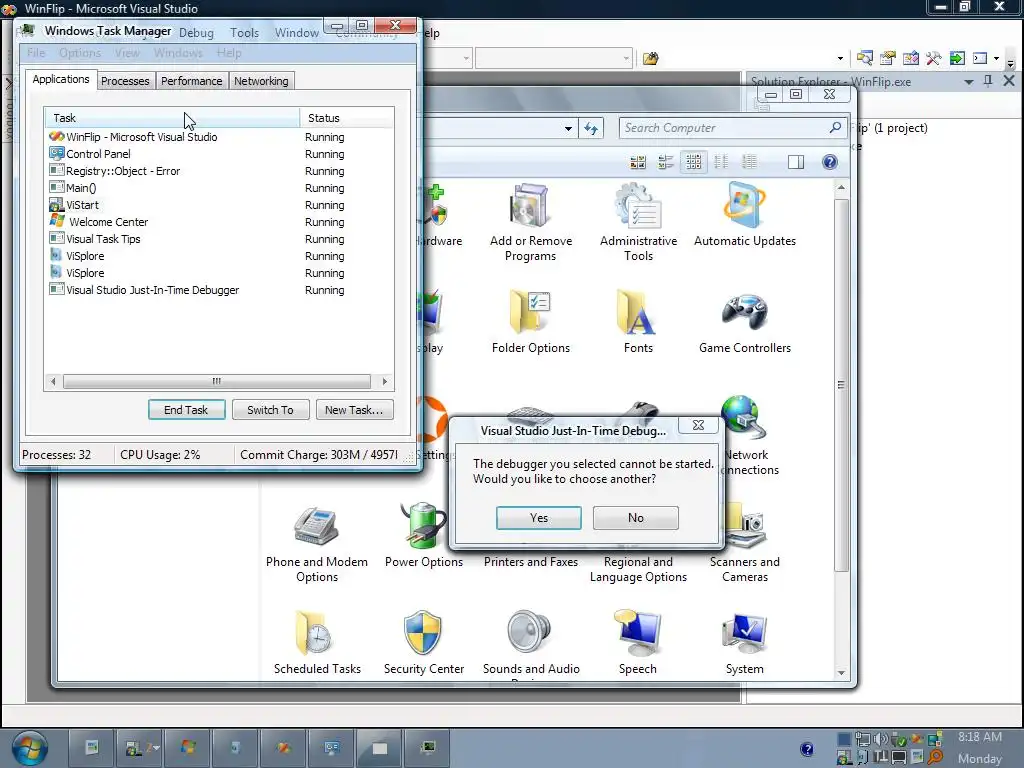
Task: Click Yes in the debugger dialog
Action: pos(539,518)
